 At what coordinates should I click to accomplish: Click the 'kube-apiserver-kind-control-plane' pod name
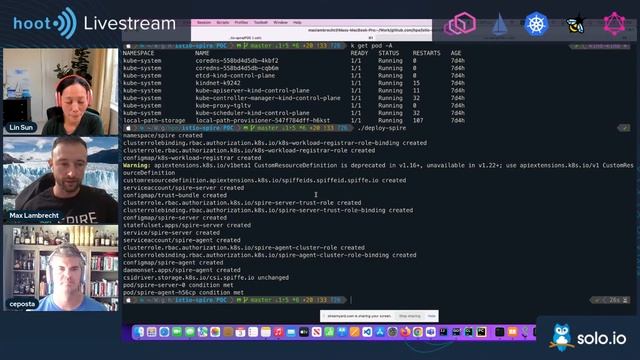(x=252, y=91)
